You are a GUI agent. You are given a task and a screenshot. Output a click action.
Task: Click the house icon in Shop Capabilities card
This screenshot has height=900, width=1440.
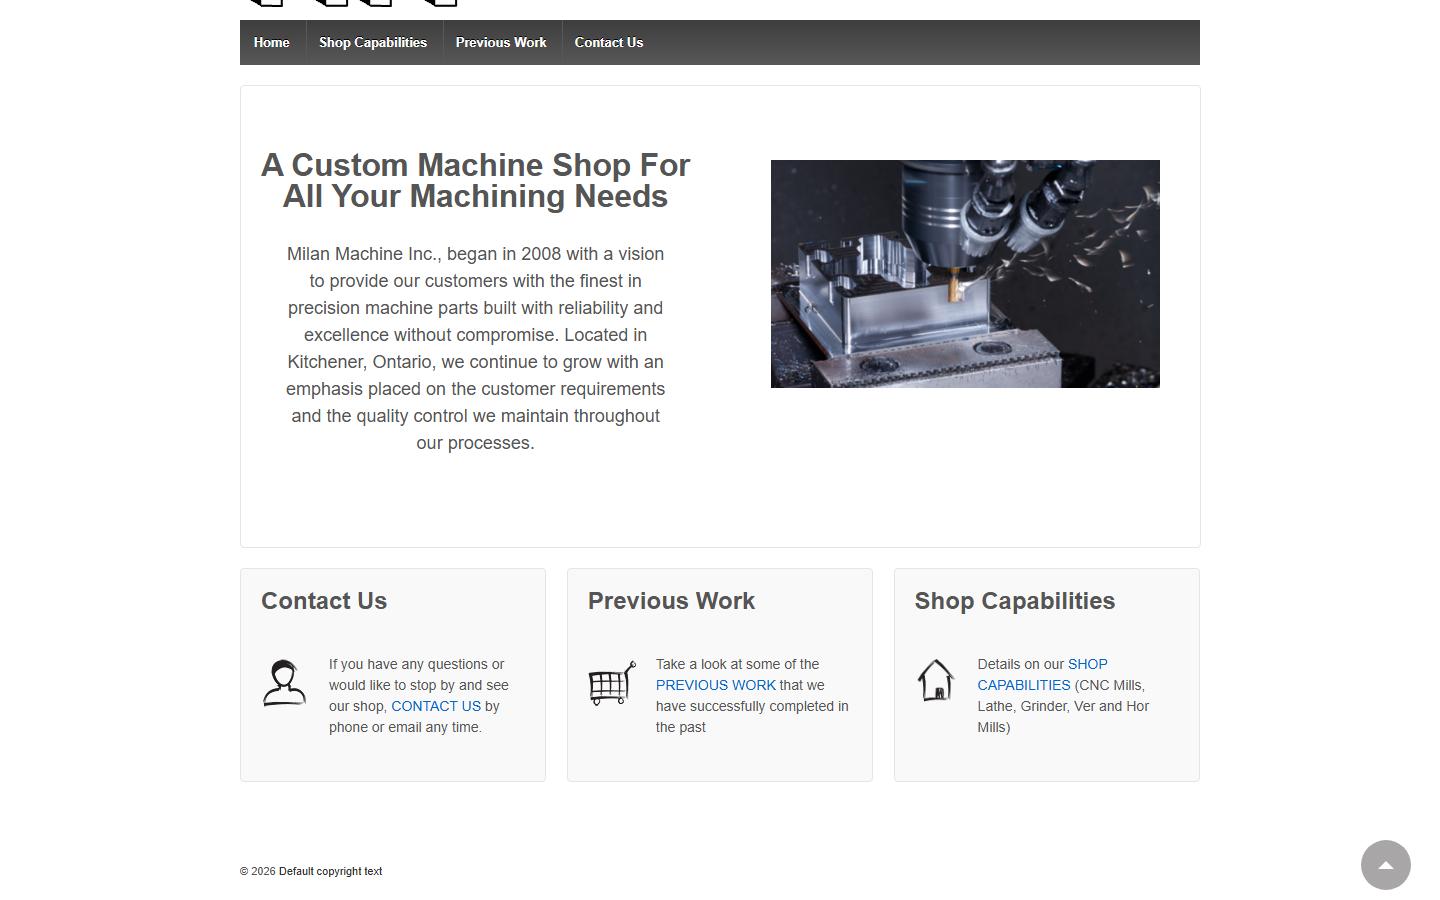(937, 681)
